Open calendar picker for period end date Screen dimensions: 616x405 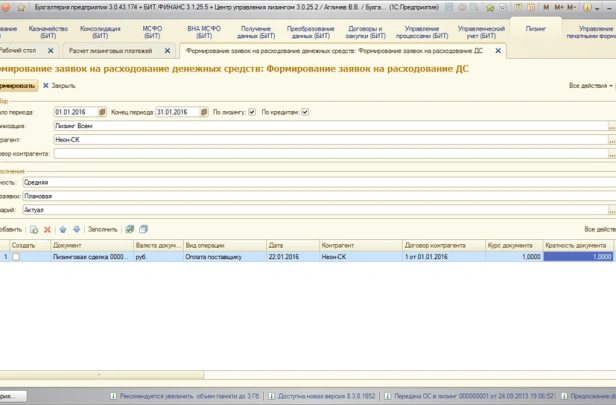(x=205, y=112)
